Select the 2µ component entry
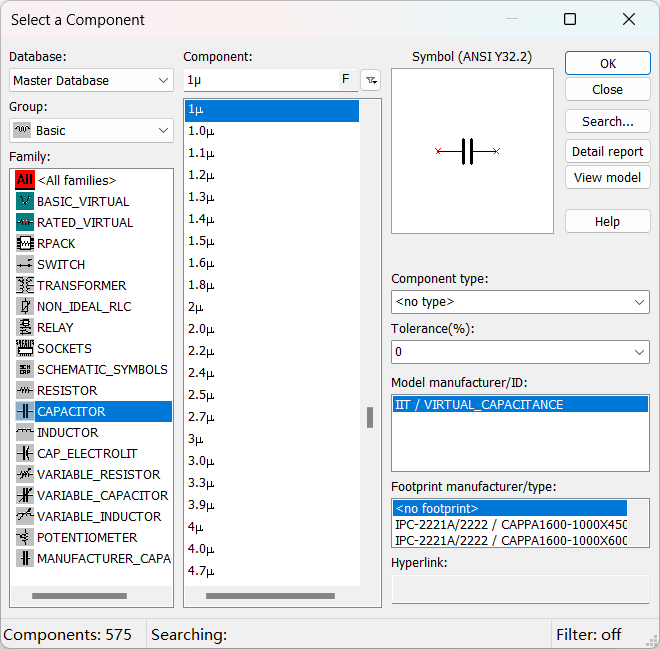Screen dimensions: 660x649 (272, 307)
